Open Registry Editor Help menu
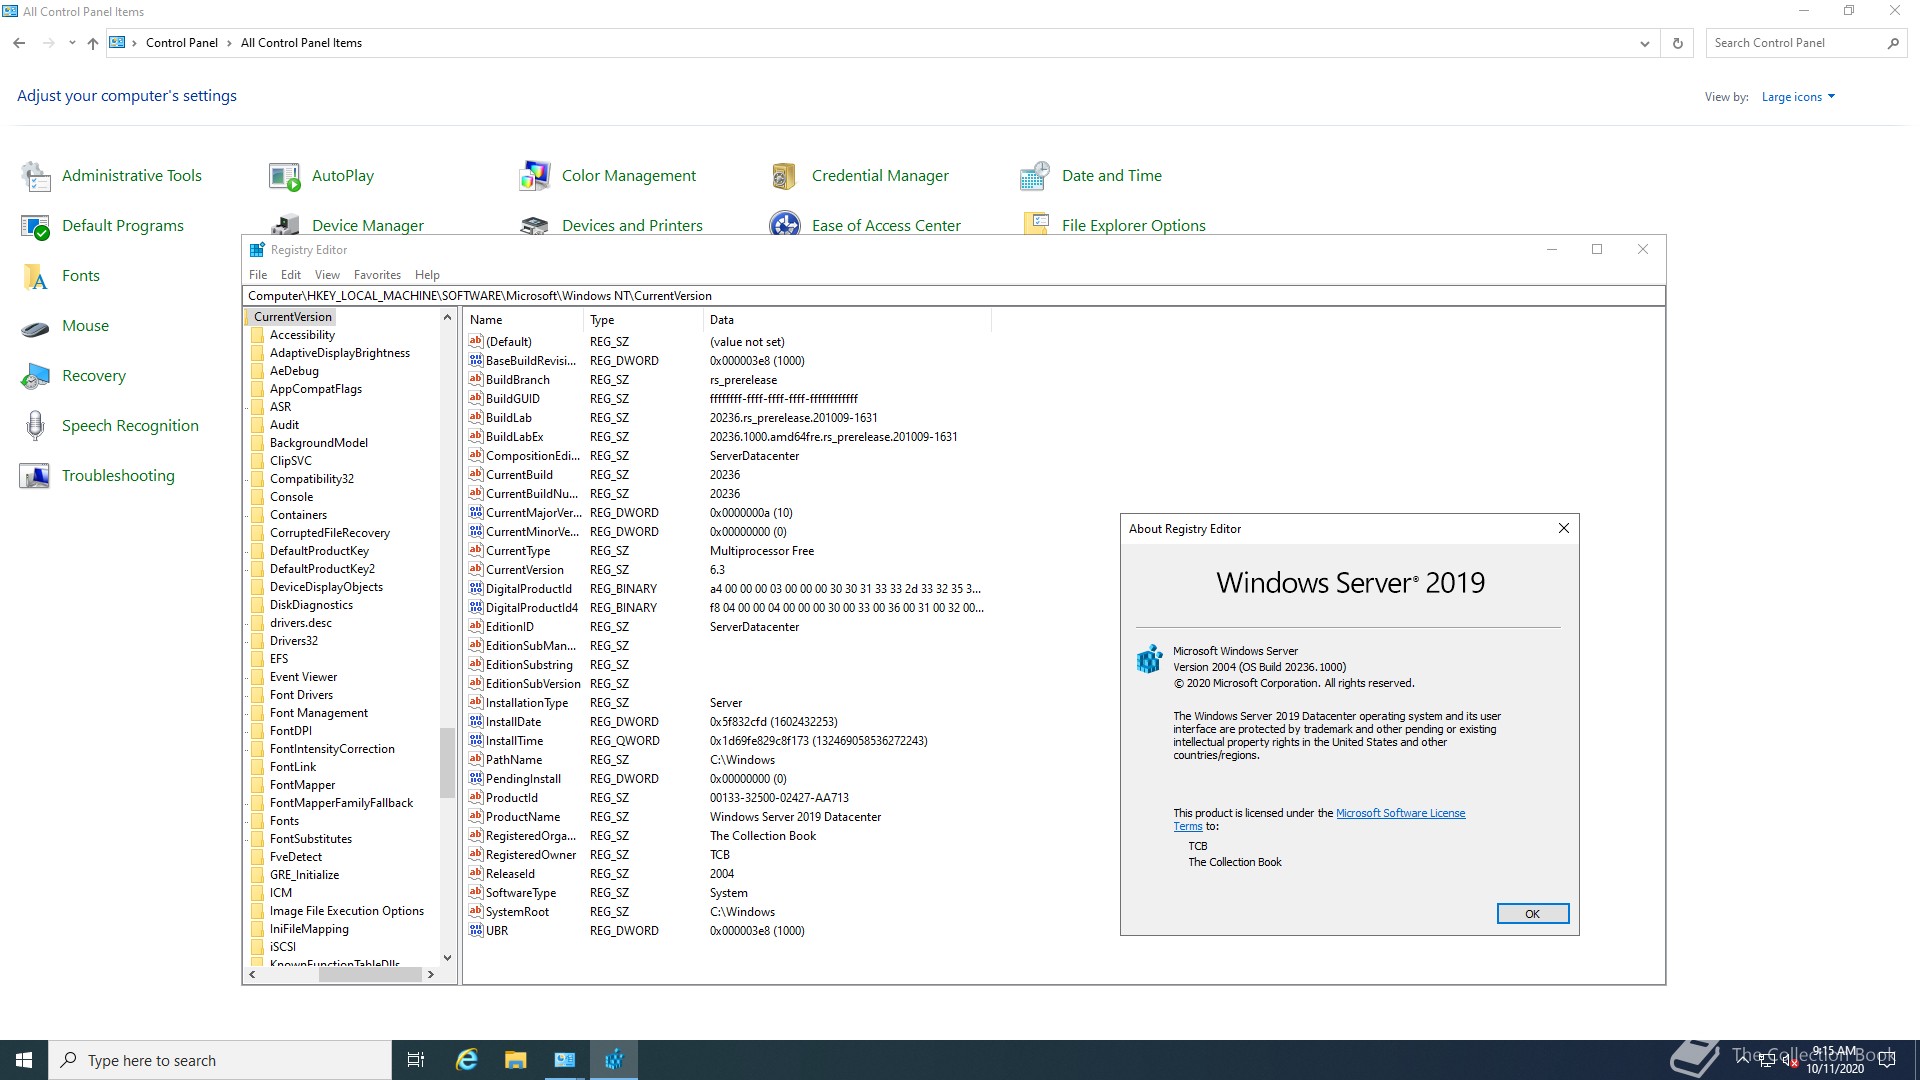This screenshot has height=1080, width=1920. pyautogui.click(x=427, y=275)
